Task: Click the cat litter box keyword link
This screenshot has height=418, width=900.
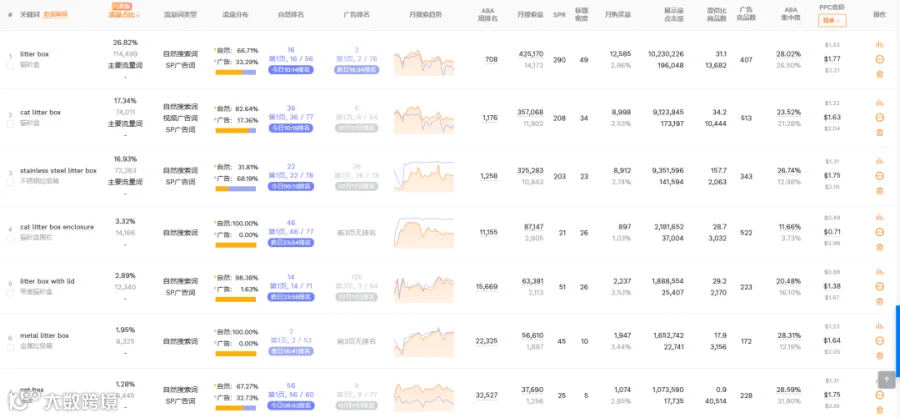Action: 40,113
